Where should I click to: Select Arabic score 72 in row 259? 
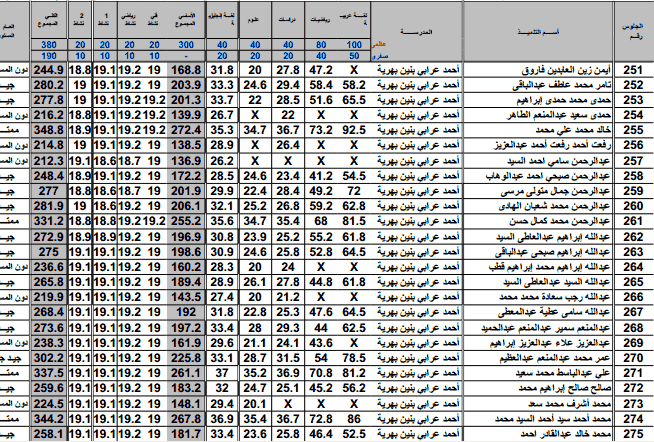coord(354,191)
